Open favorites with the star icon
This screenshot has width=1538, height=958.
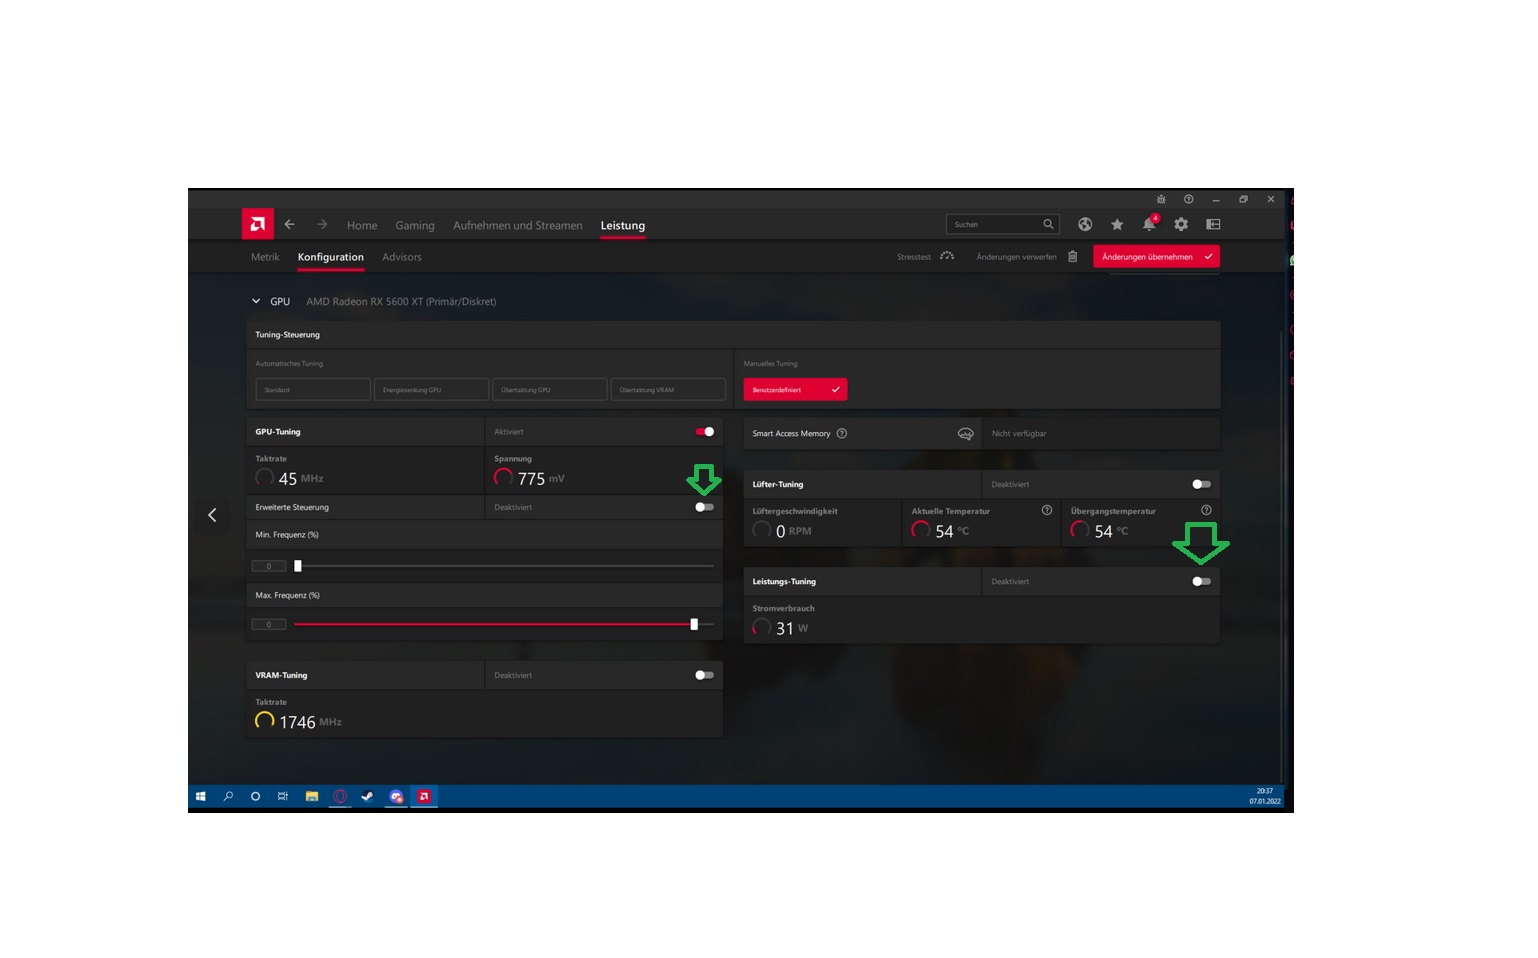[x=1117, y=224]
